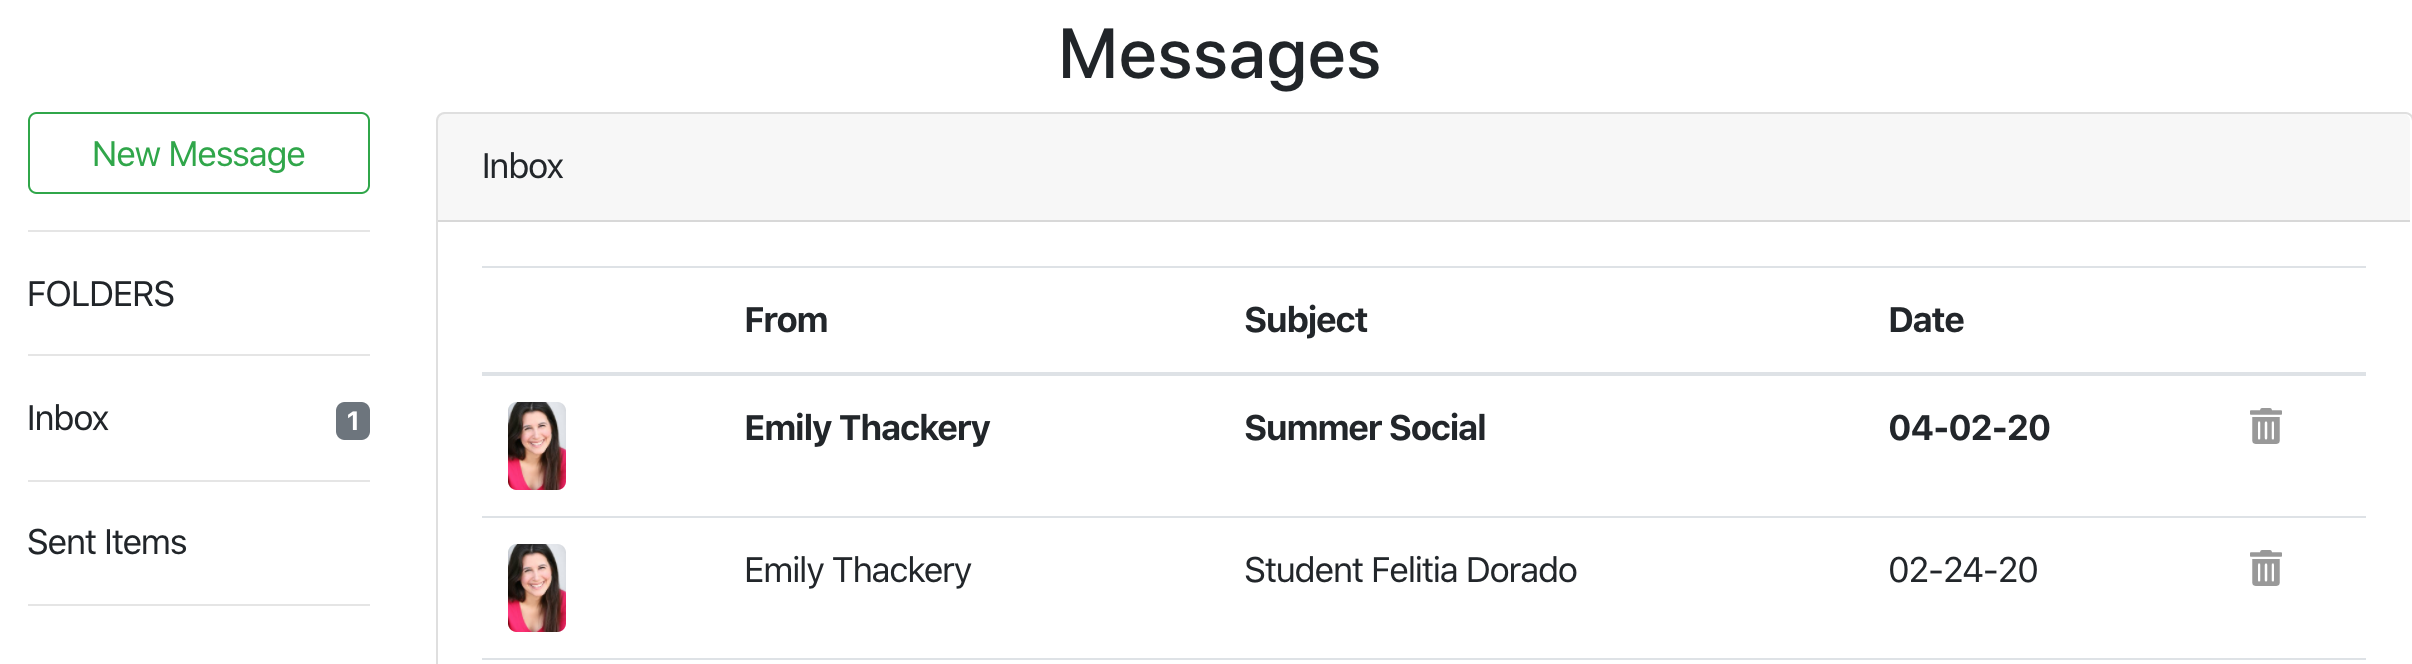Image resolution: width=2412 pixels, height=664 pixels.
Task: Click the unread count badge on Inbox
Action: point(352,421)
